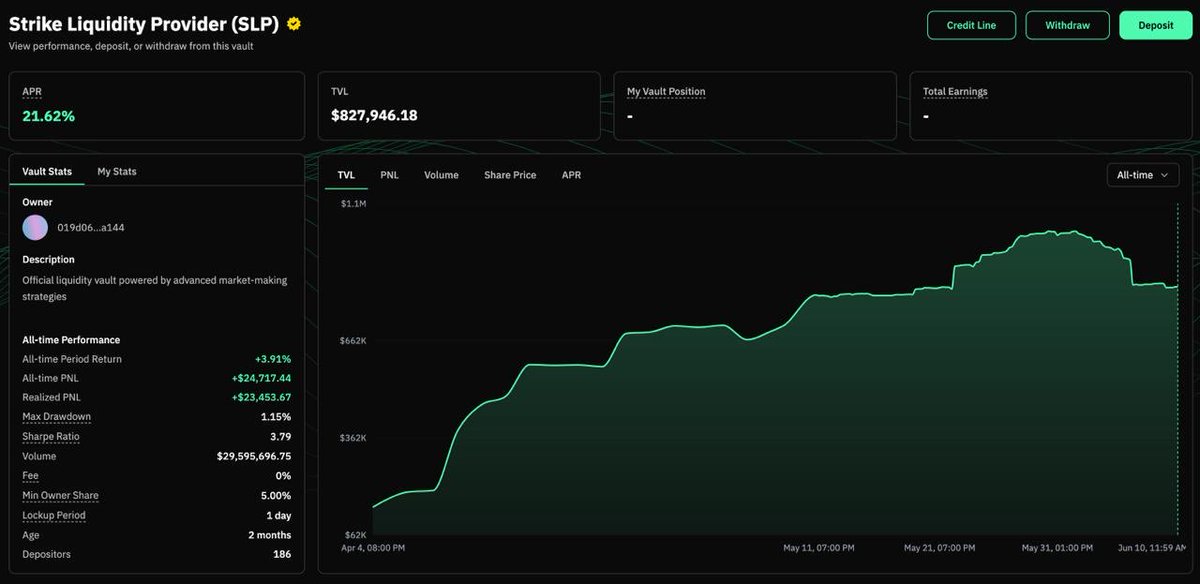Viewport: 1200px width, 584px height.
Task: Click the All-time PNL value +$24,717.44
Action: coord(259,378)
